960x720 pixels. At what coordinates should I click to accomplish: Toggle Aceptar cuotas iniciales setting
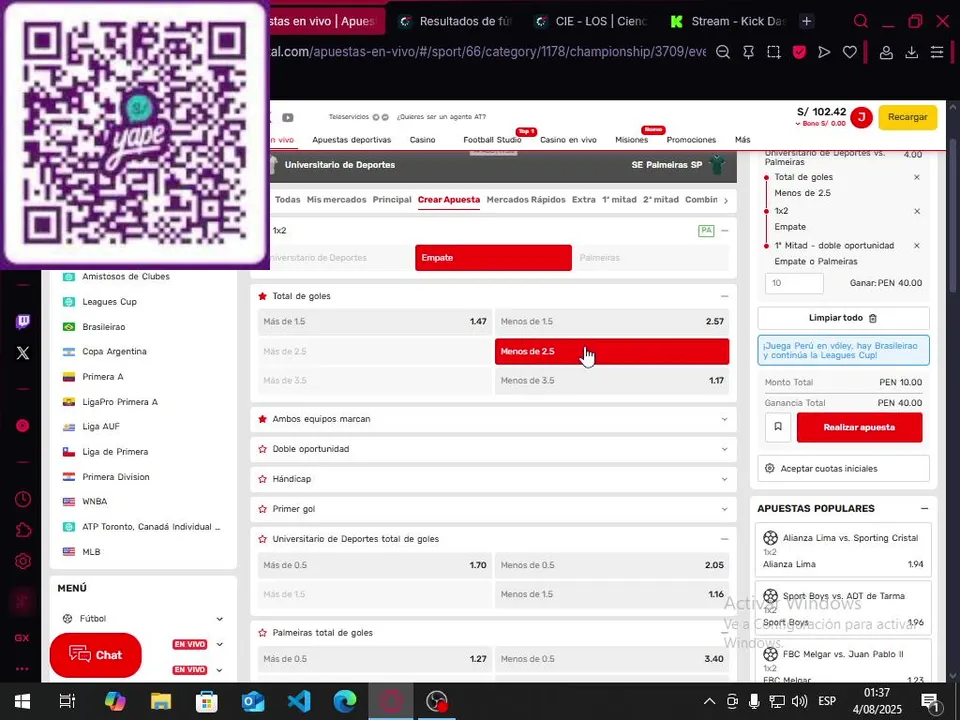click(x=843, y=468)
